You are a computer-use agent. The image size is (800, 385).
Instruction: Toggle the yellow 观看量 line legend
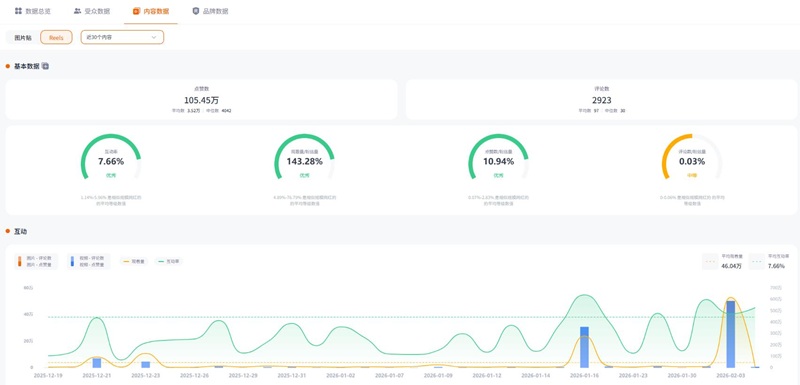[135, 262]
